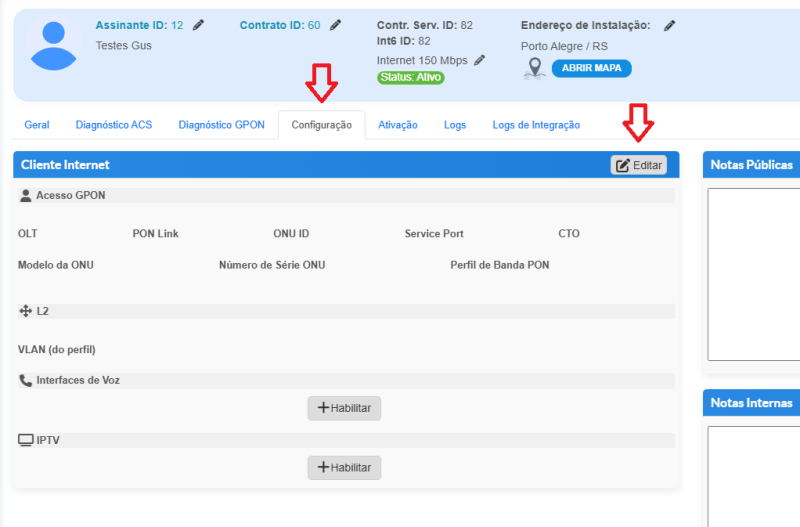Click the L2 section arrows icon
Viewport: 800px width, 527px height.
[26, 311]
